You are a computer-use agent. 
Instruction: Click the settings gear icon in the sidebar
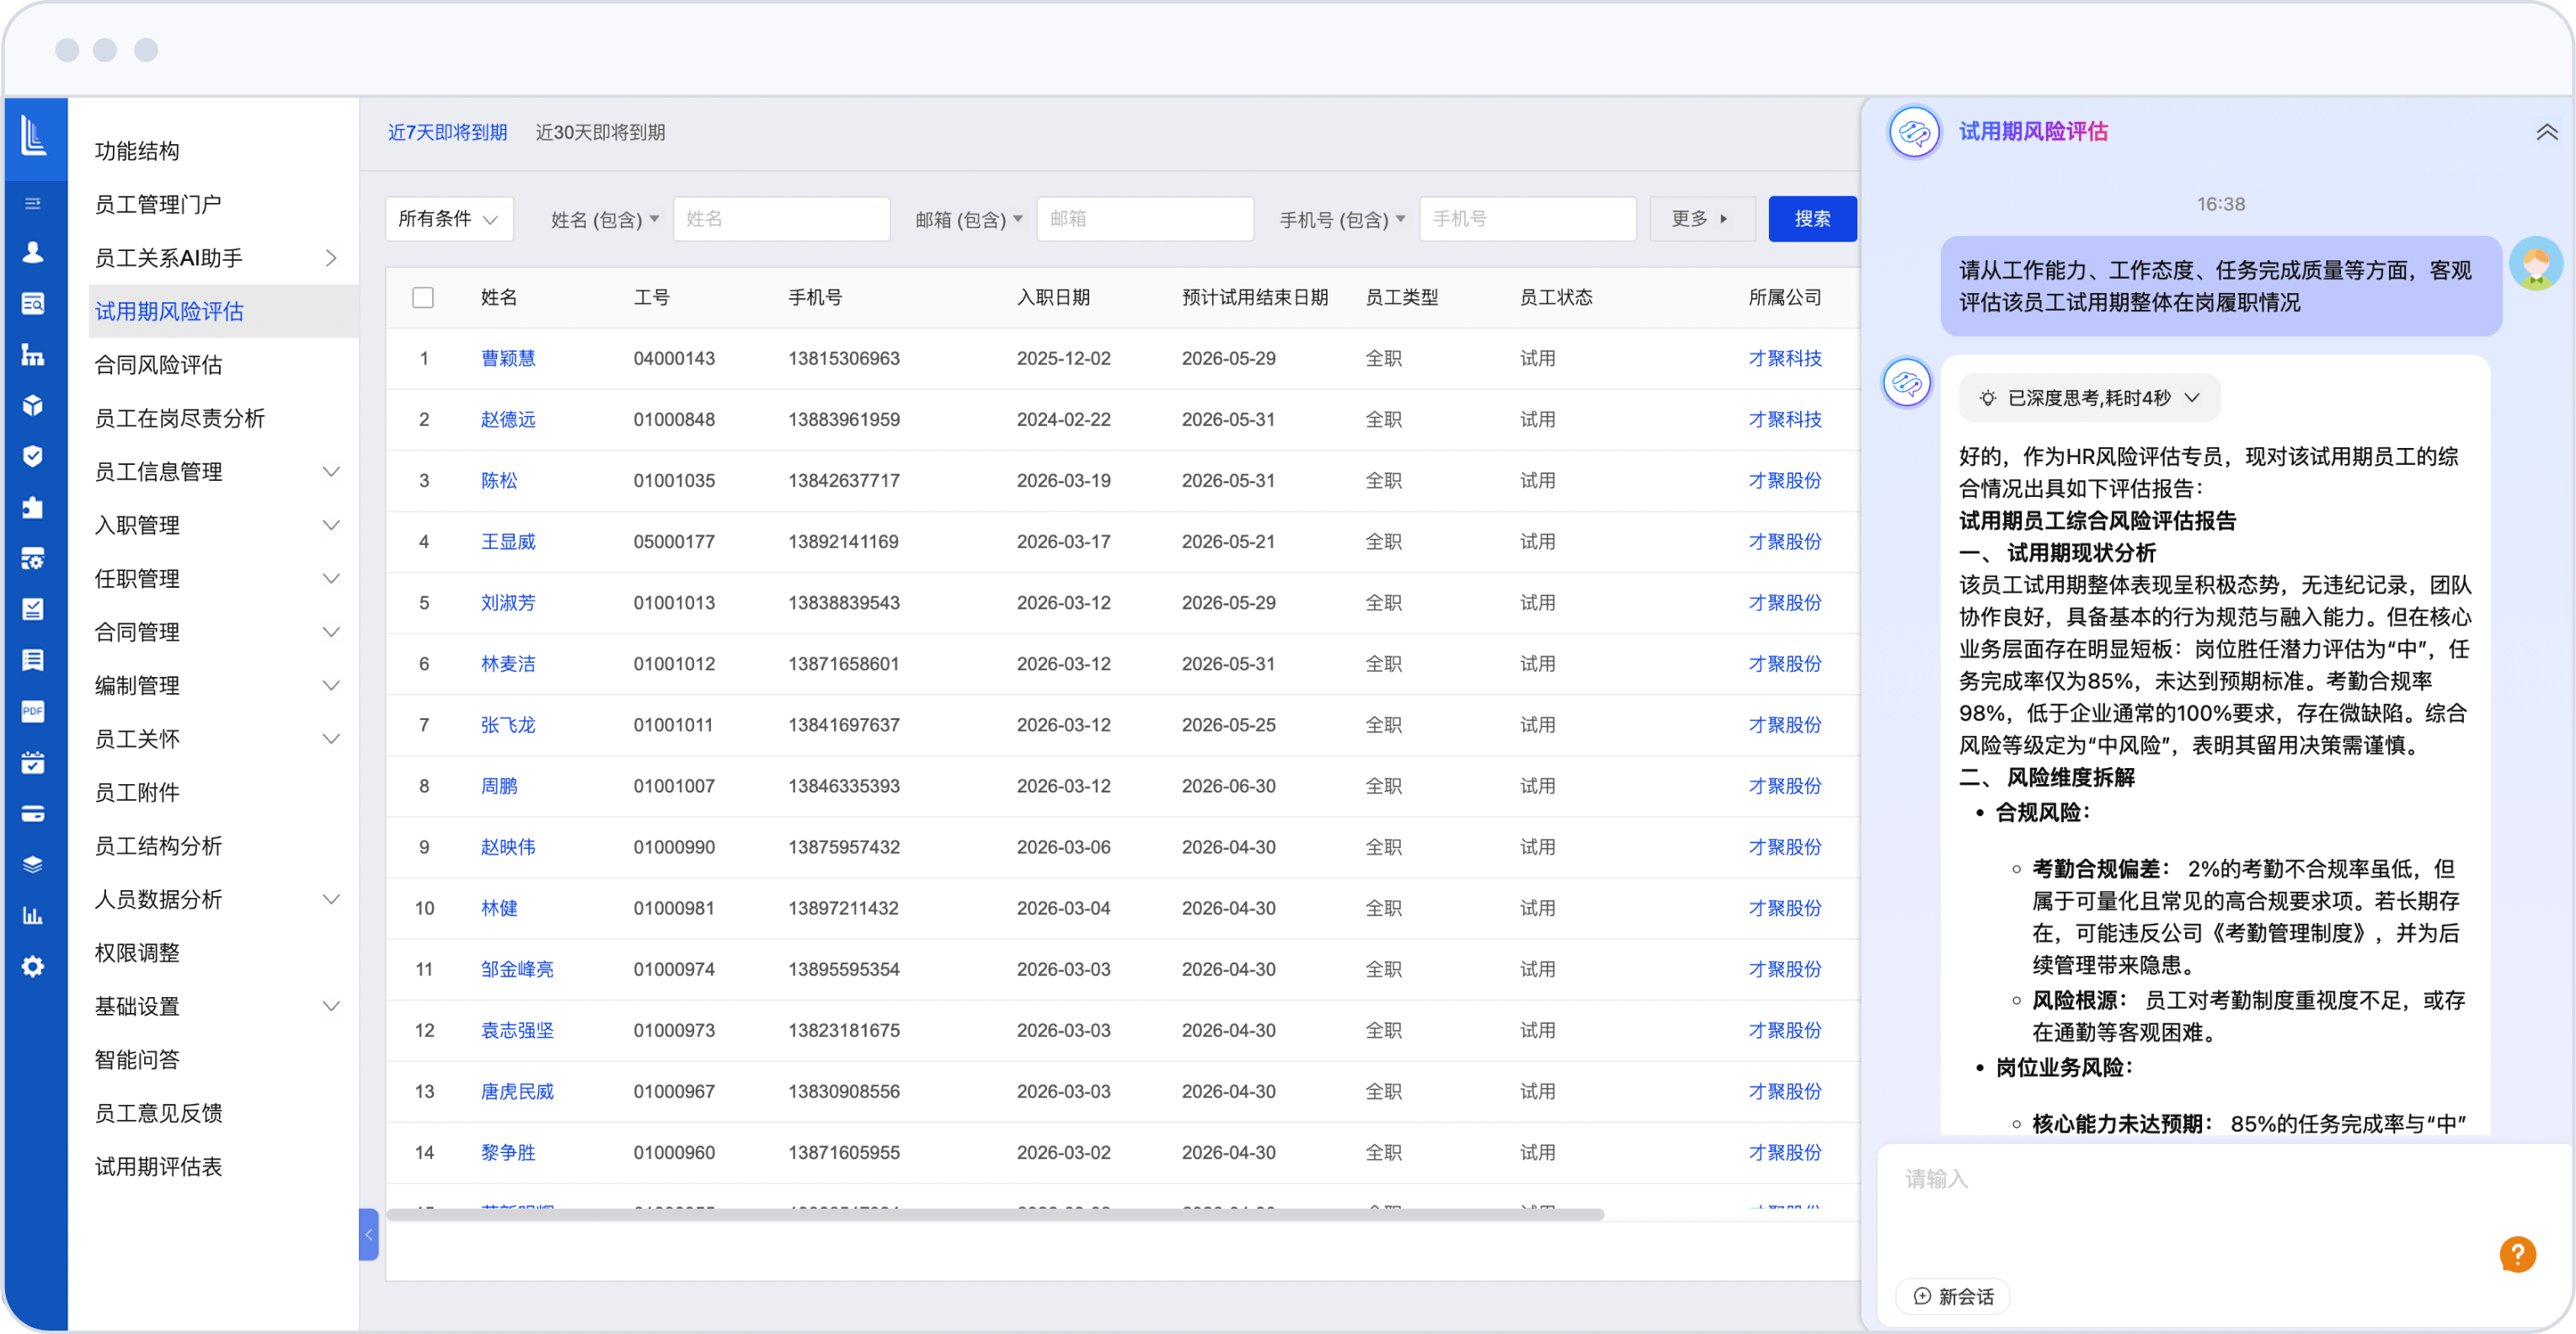coord(33,966)
